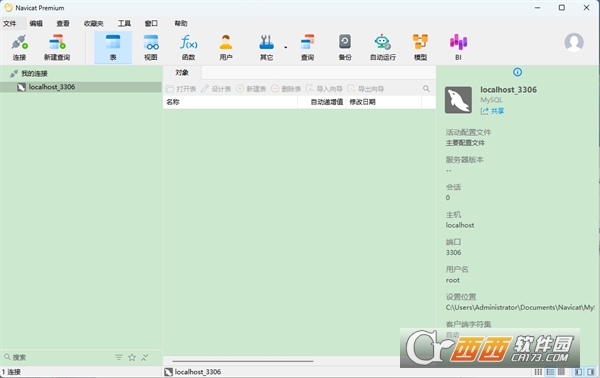600x378 pixels.
Task: Toggle right information pane visibility
Action: pos(591,372)
